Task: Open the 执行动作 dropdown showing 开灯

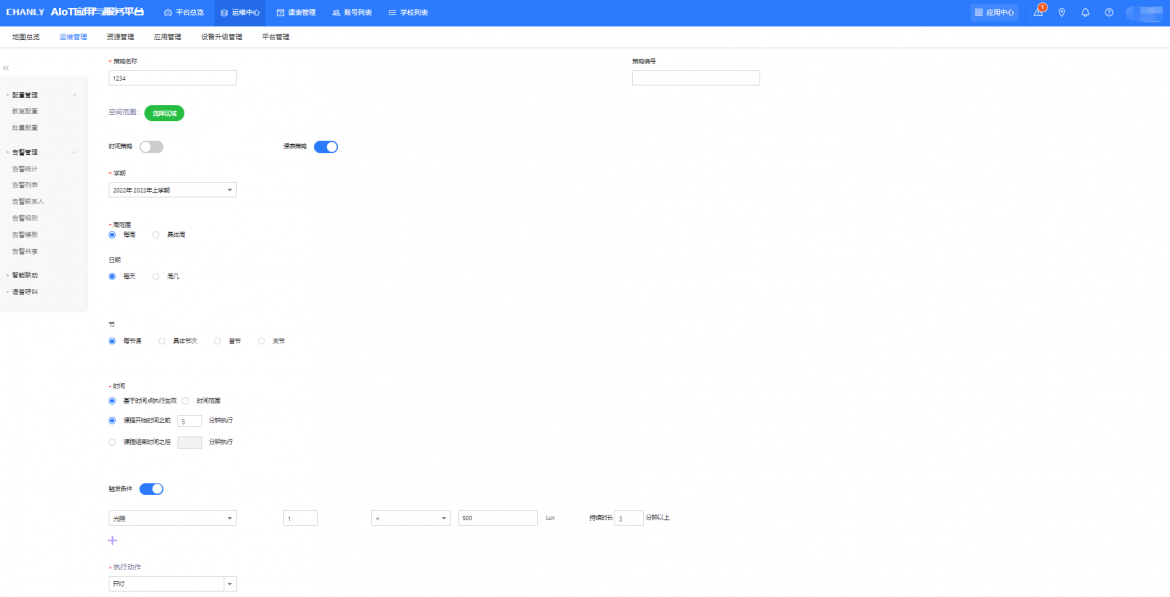Action: pyautogui.click(x=172, y=584)
